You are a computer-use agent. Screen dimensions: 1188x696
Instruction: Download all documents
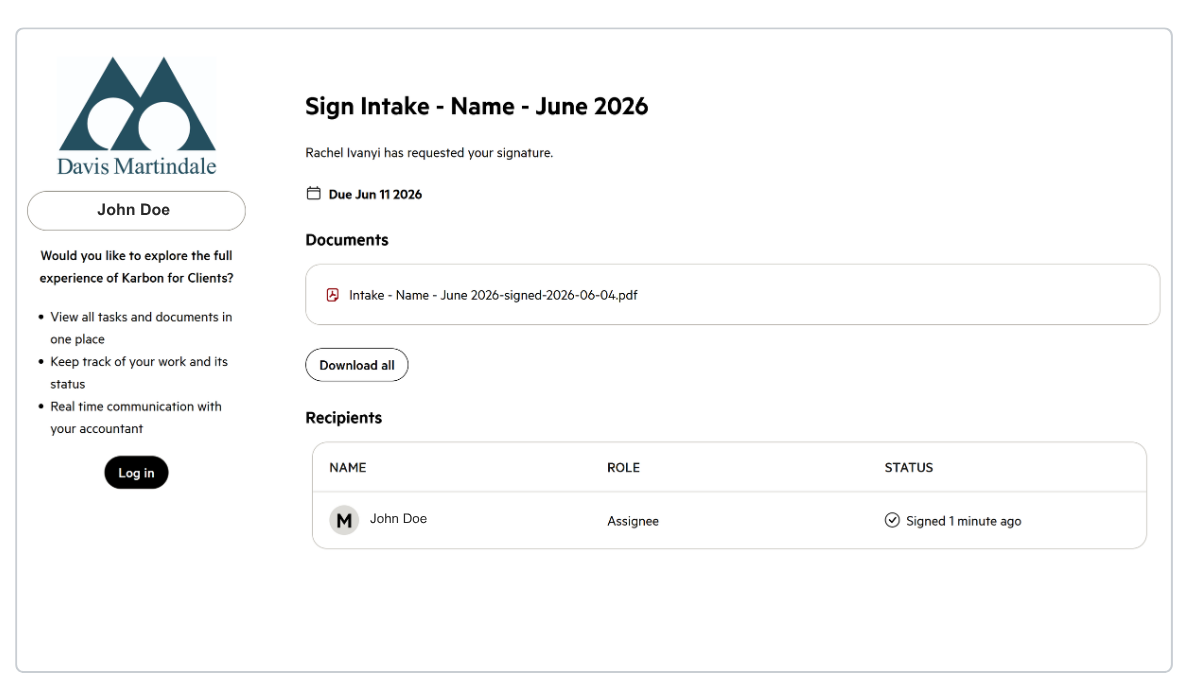point(357,365)
